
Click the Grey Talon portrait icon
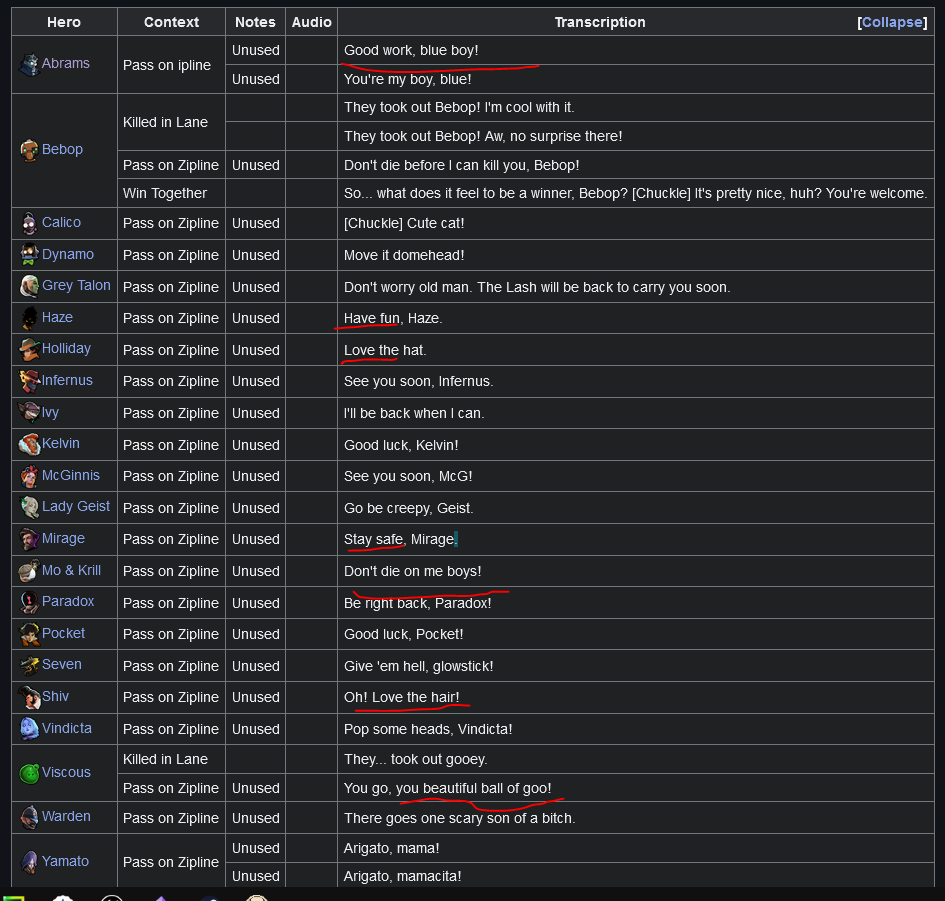click(x=29, y=286)
